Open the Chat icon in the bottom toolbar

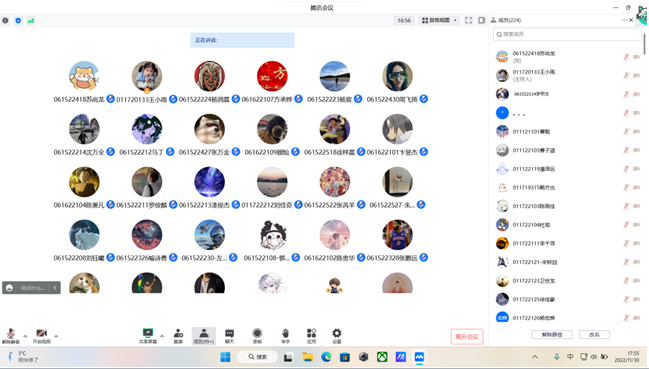tap(229, 336)
